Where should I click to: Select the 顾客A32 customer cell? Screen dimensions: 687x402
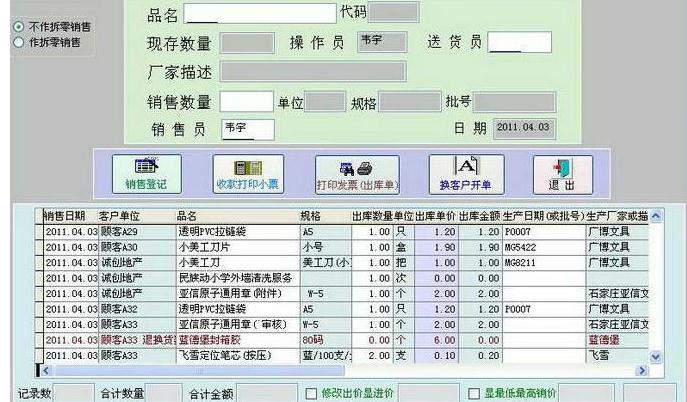click(137, 309)
